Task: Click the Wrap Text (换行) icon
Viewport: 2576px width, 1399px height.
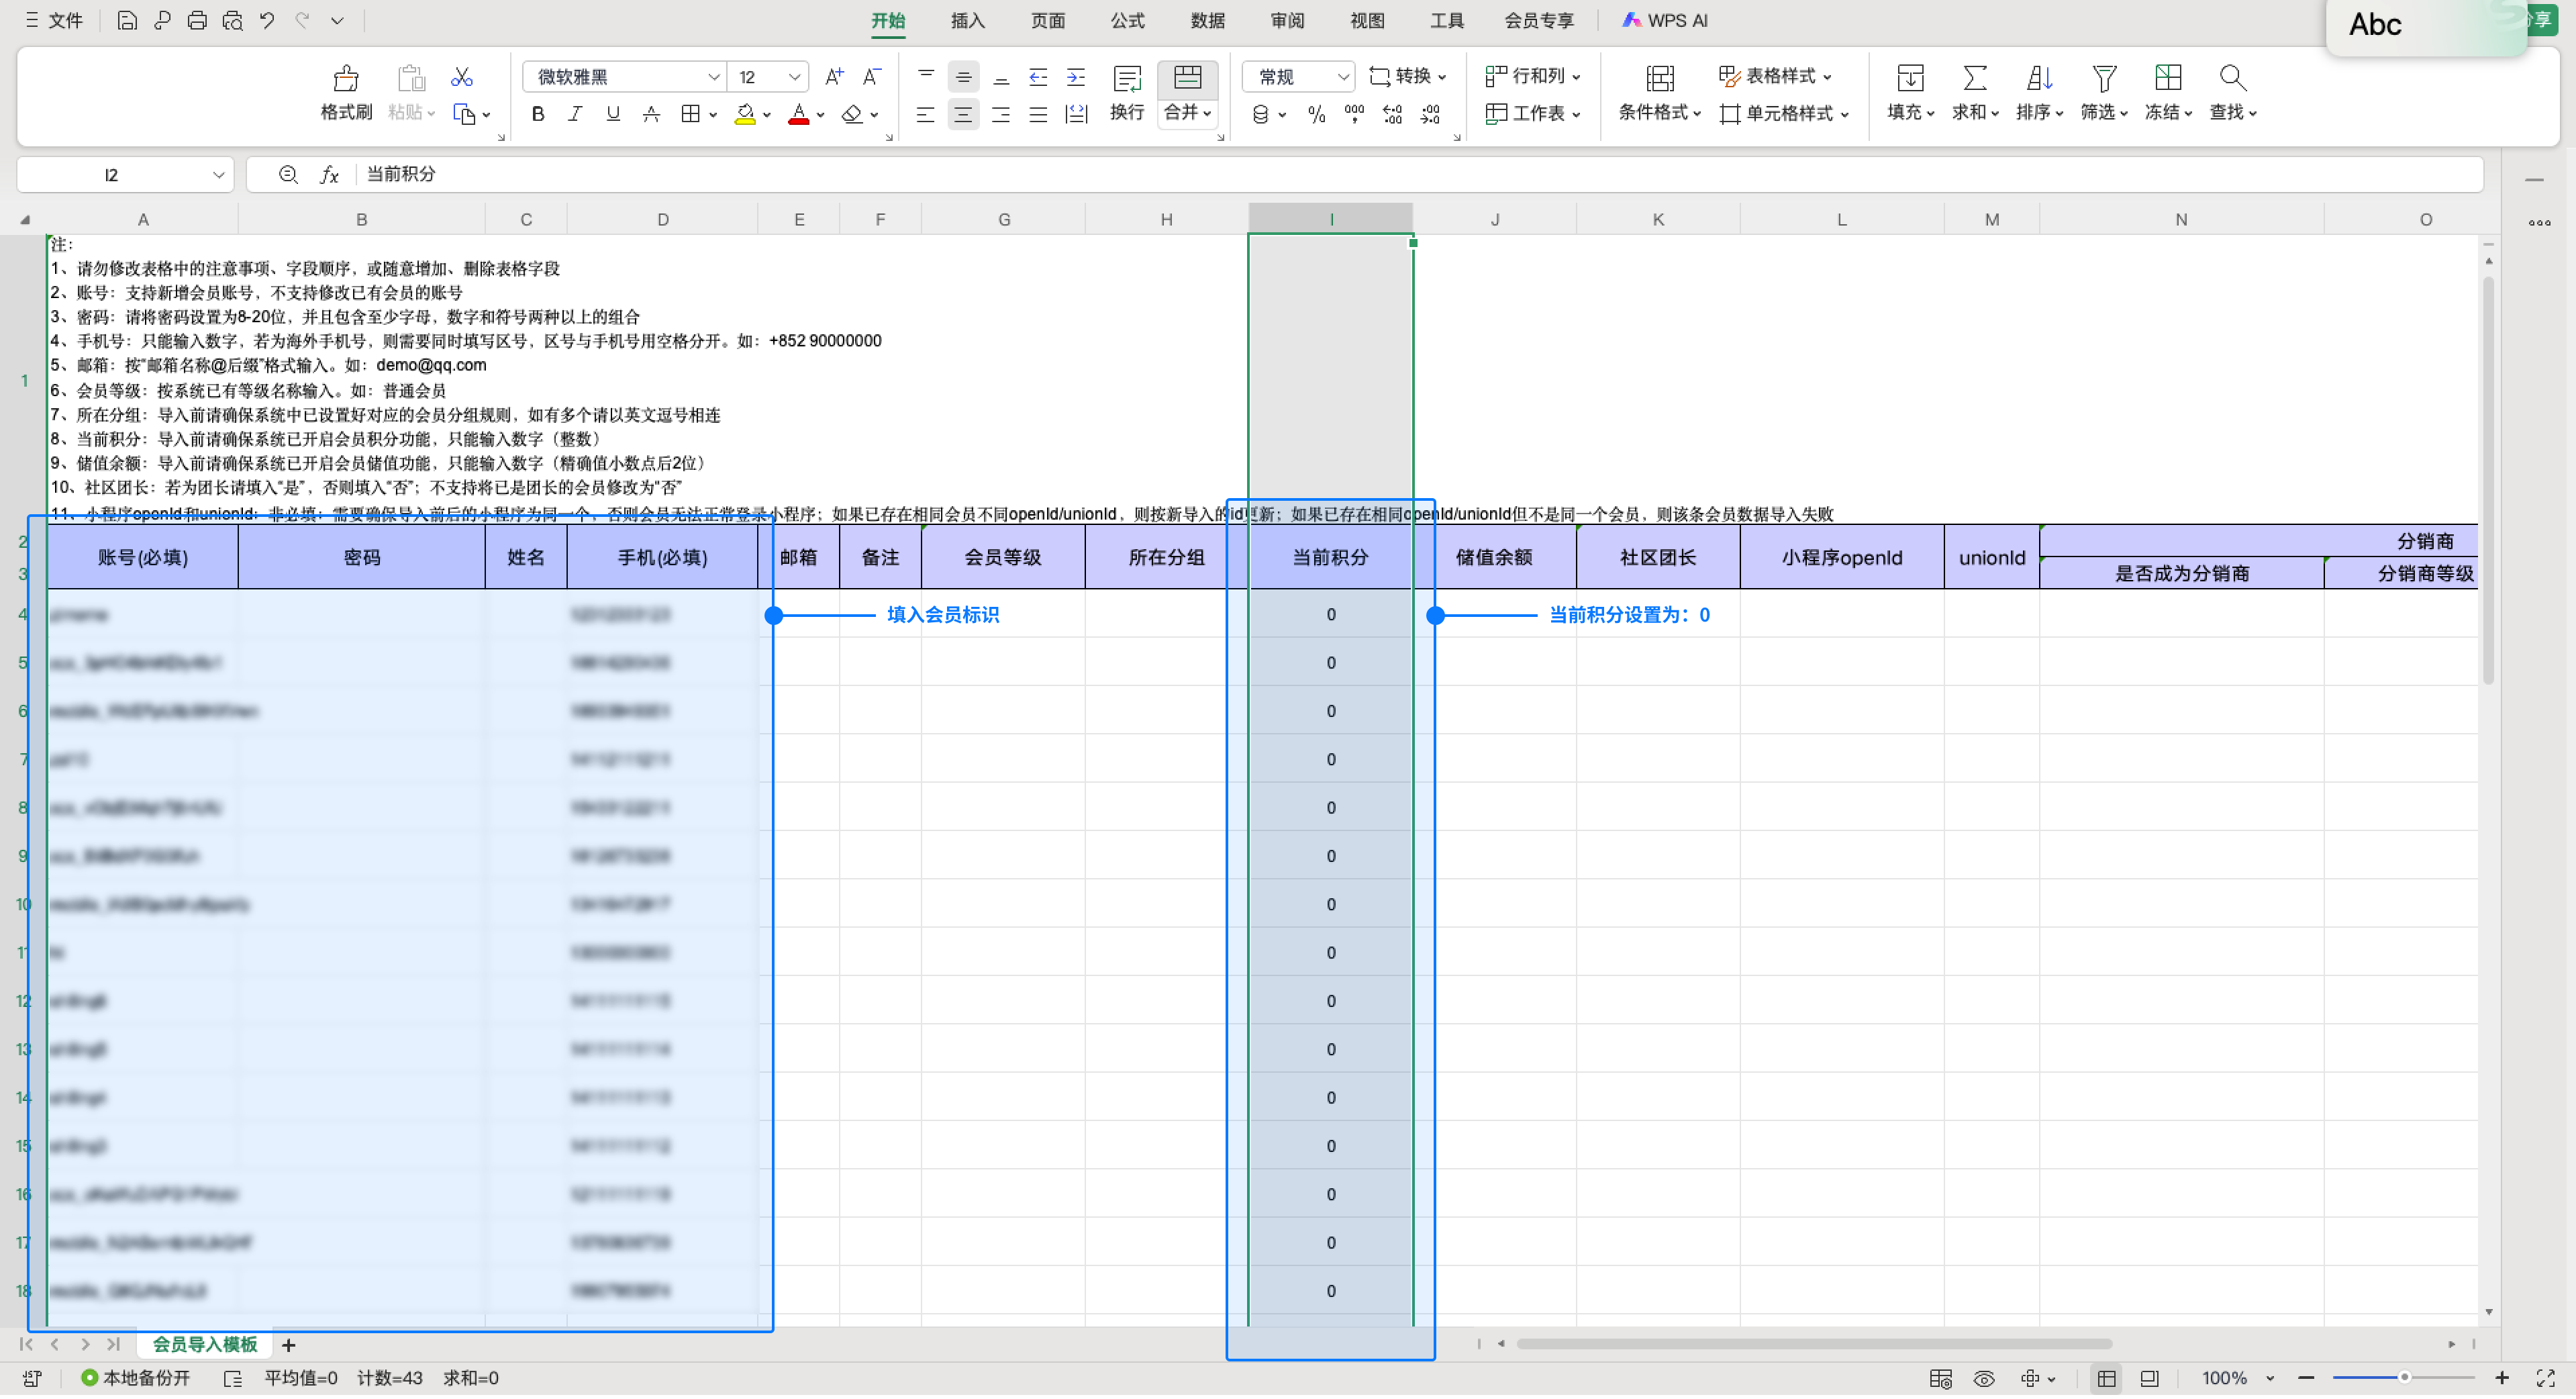Action: (x=1127, y=79)
